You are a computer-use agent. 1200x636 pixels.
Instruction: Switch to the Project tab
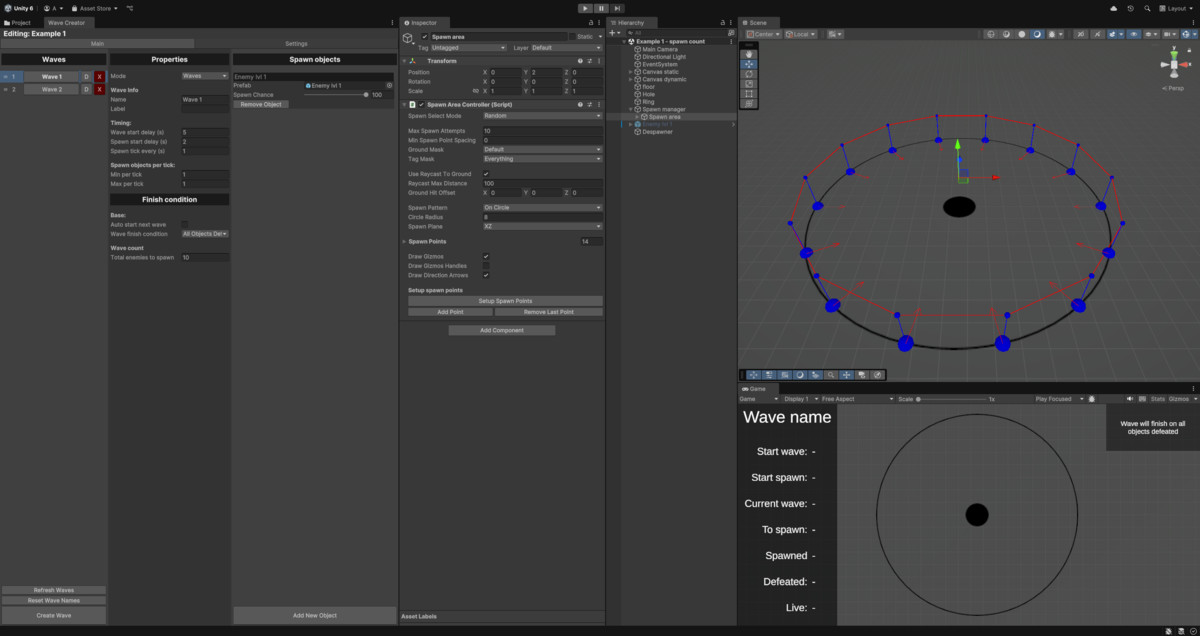[17, 22]
